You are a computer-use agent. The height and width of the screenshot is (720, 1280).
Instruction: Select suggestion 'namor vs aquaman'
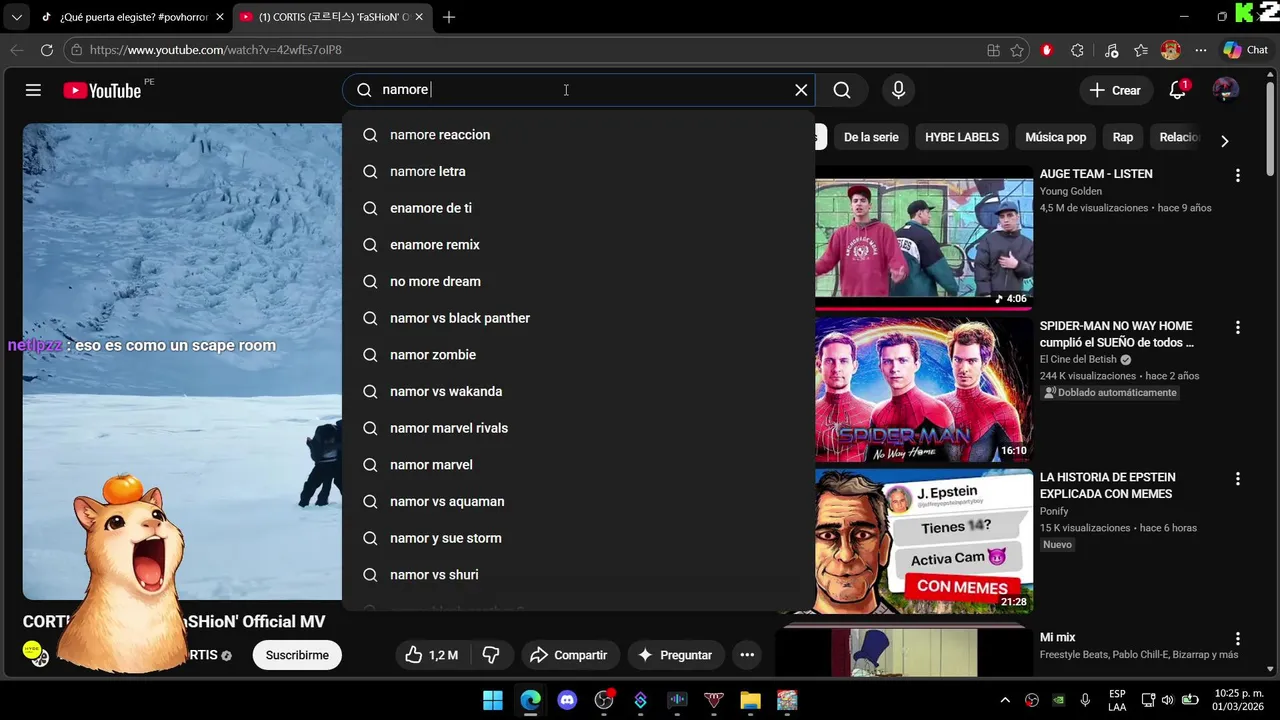point(578,502)
